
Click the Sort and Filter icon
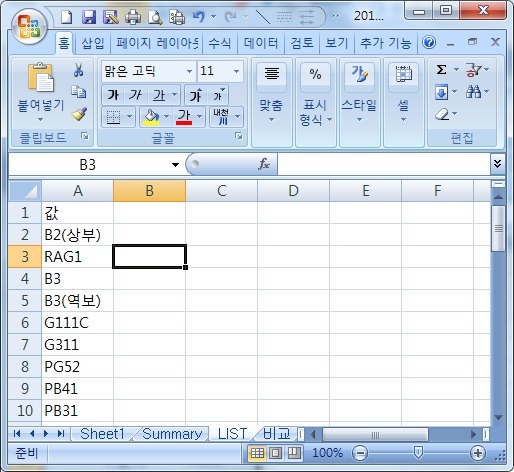click(473, 70)
